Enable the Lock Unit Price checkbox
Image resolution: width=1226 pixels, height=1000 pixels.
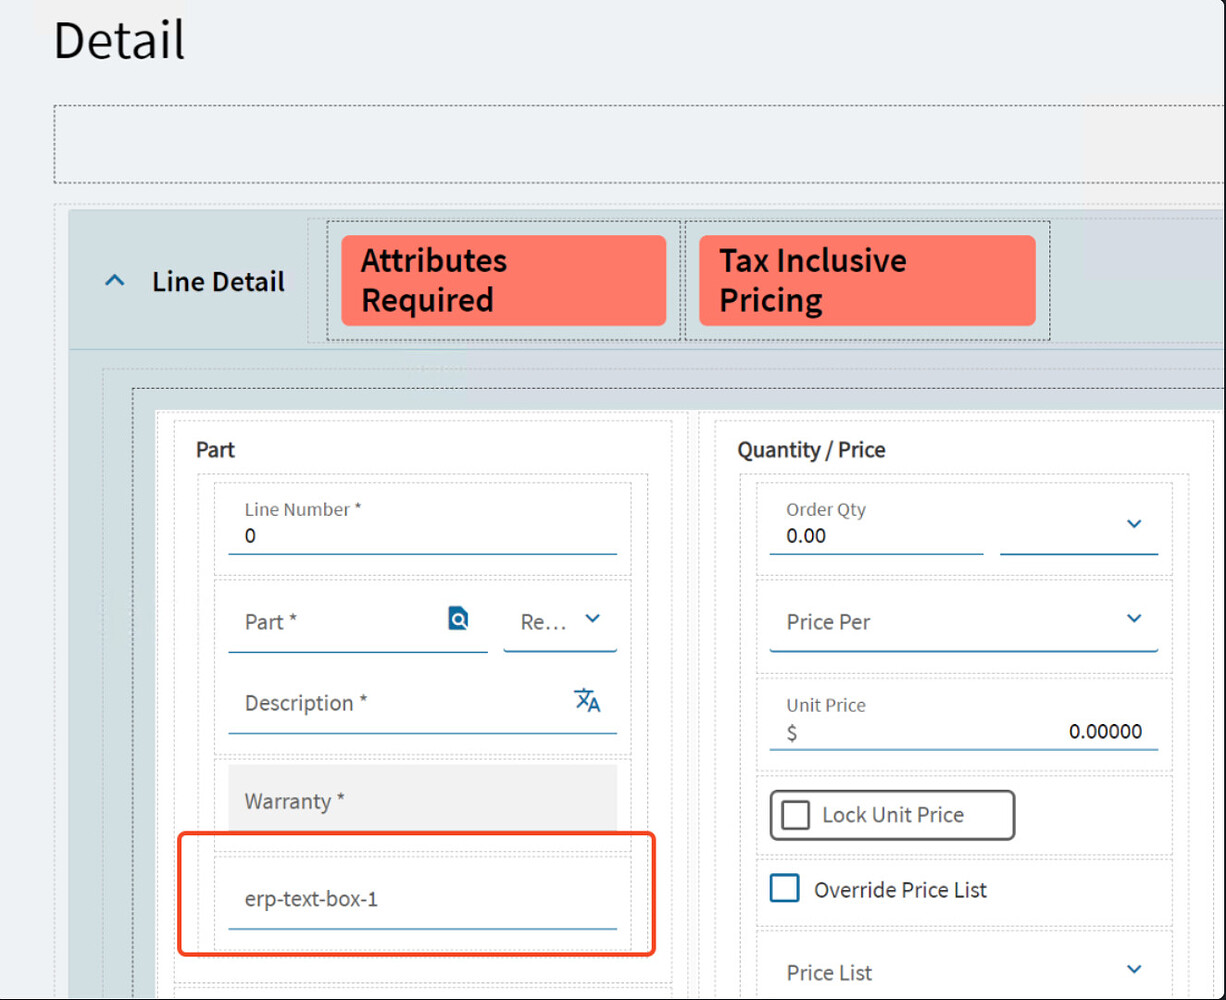pos(794,815)
